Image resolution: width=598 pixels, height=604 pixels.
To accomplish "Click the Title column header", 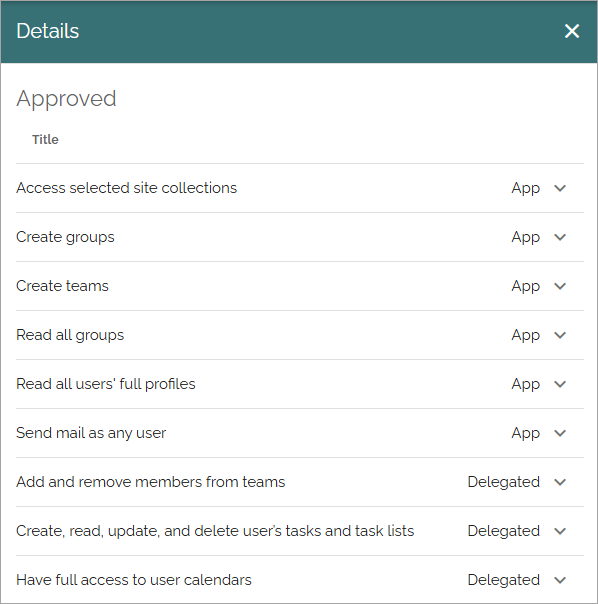I will (45, 139).
